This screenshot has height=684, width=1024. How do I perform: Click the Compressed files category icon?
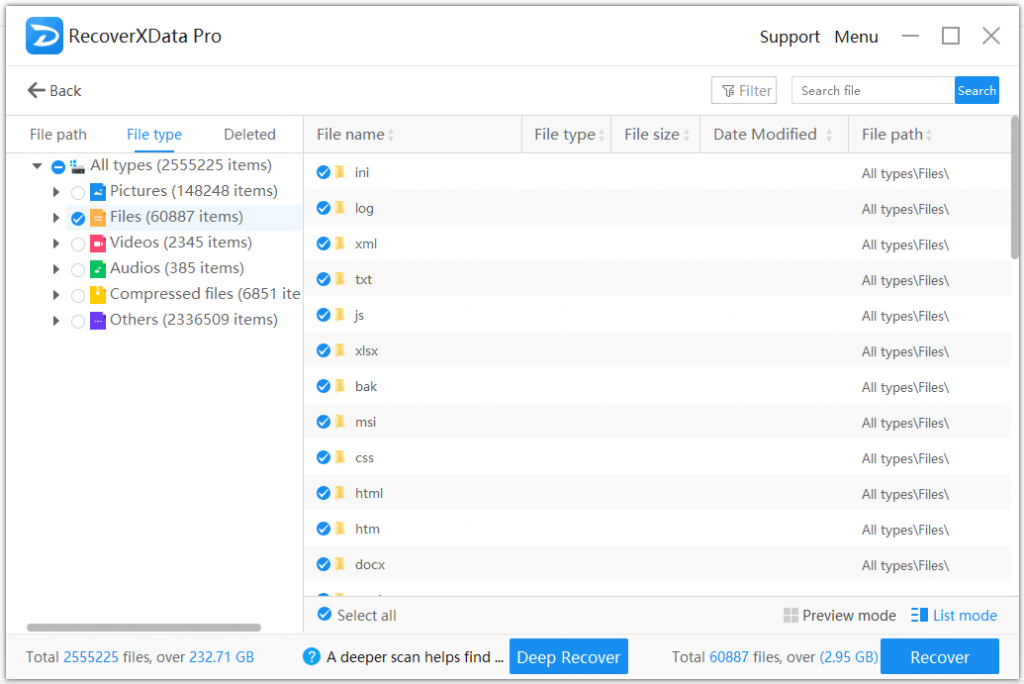click(98, 295)
